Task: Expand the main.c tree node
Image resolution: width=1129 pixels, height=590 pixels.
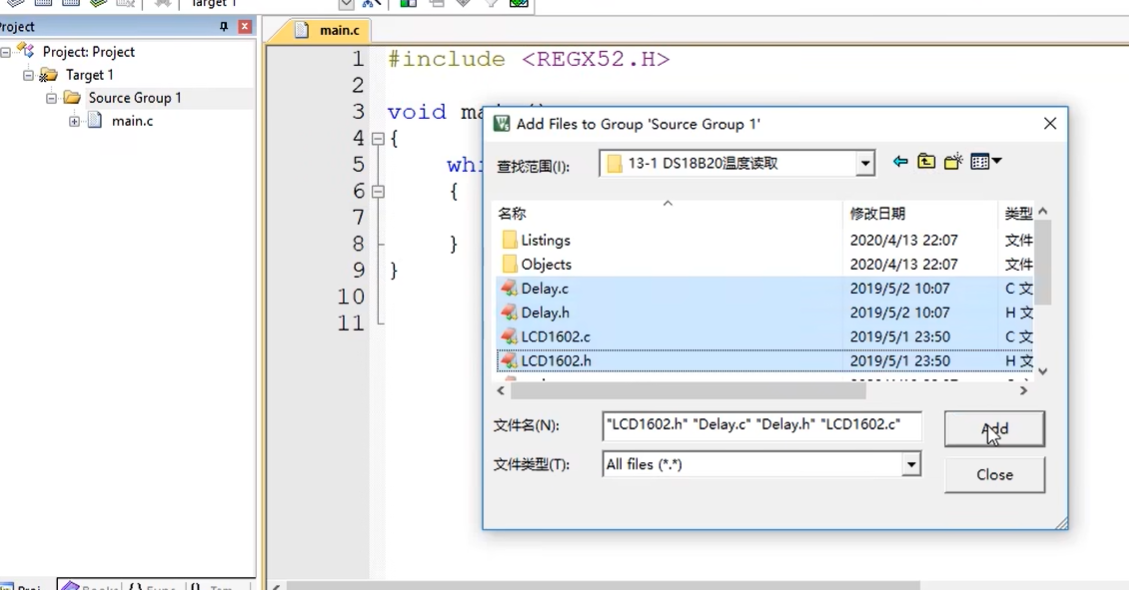Action: [x=74, y=121]
